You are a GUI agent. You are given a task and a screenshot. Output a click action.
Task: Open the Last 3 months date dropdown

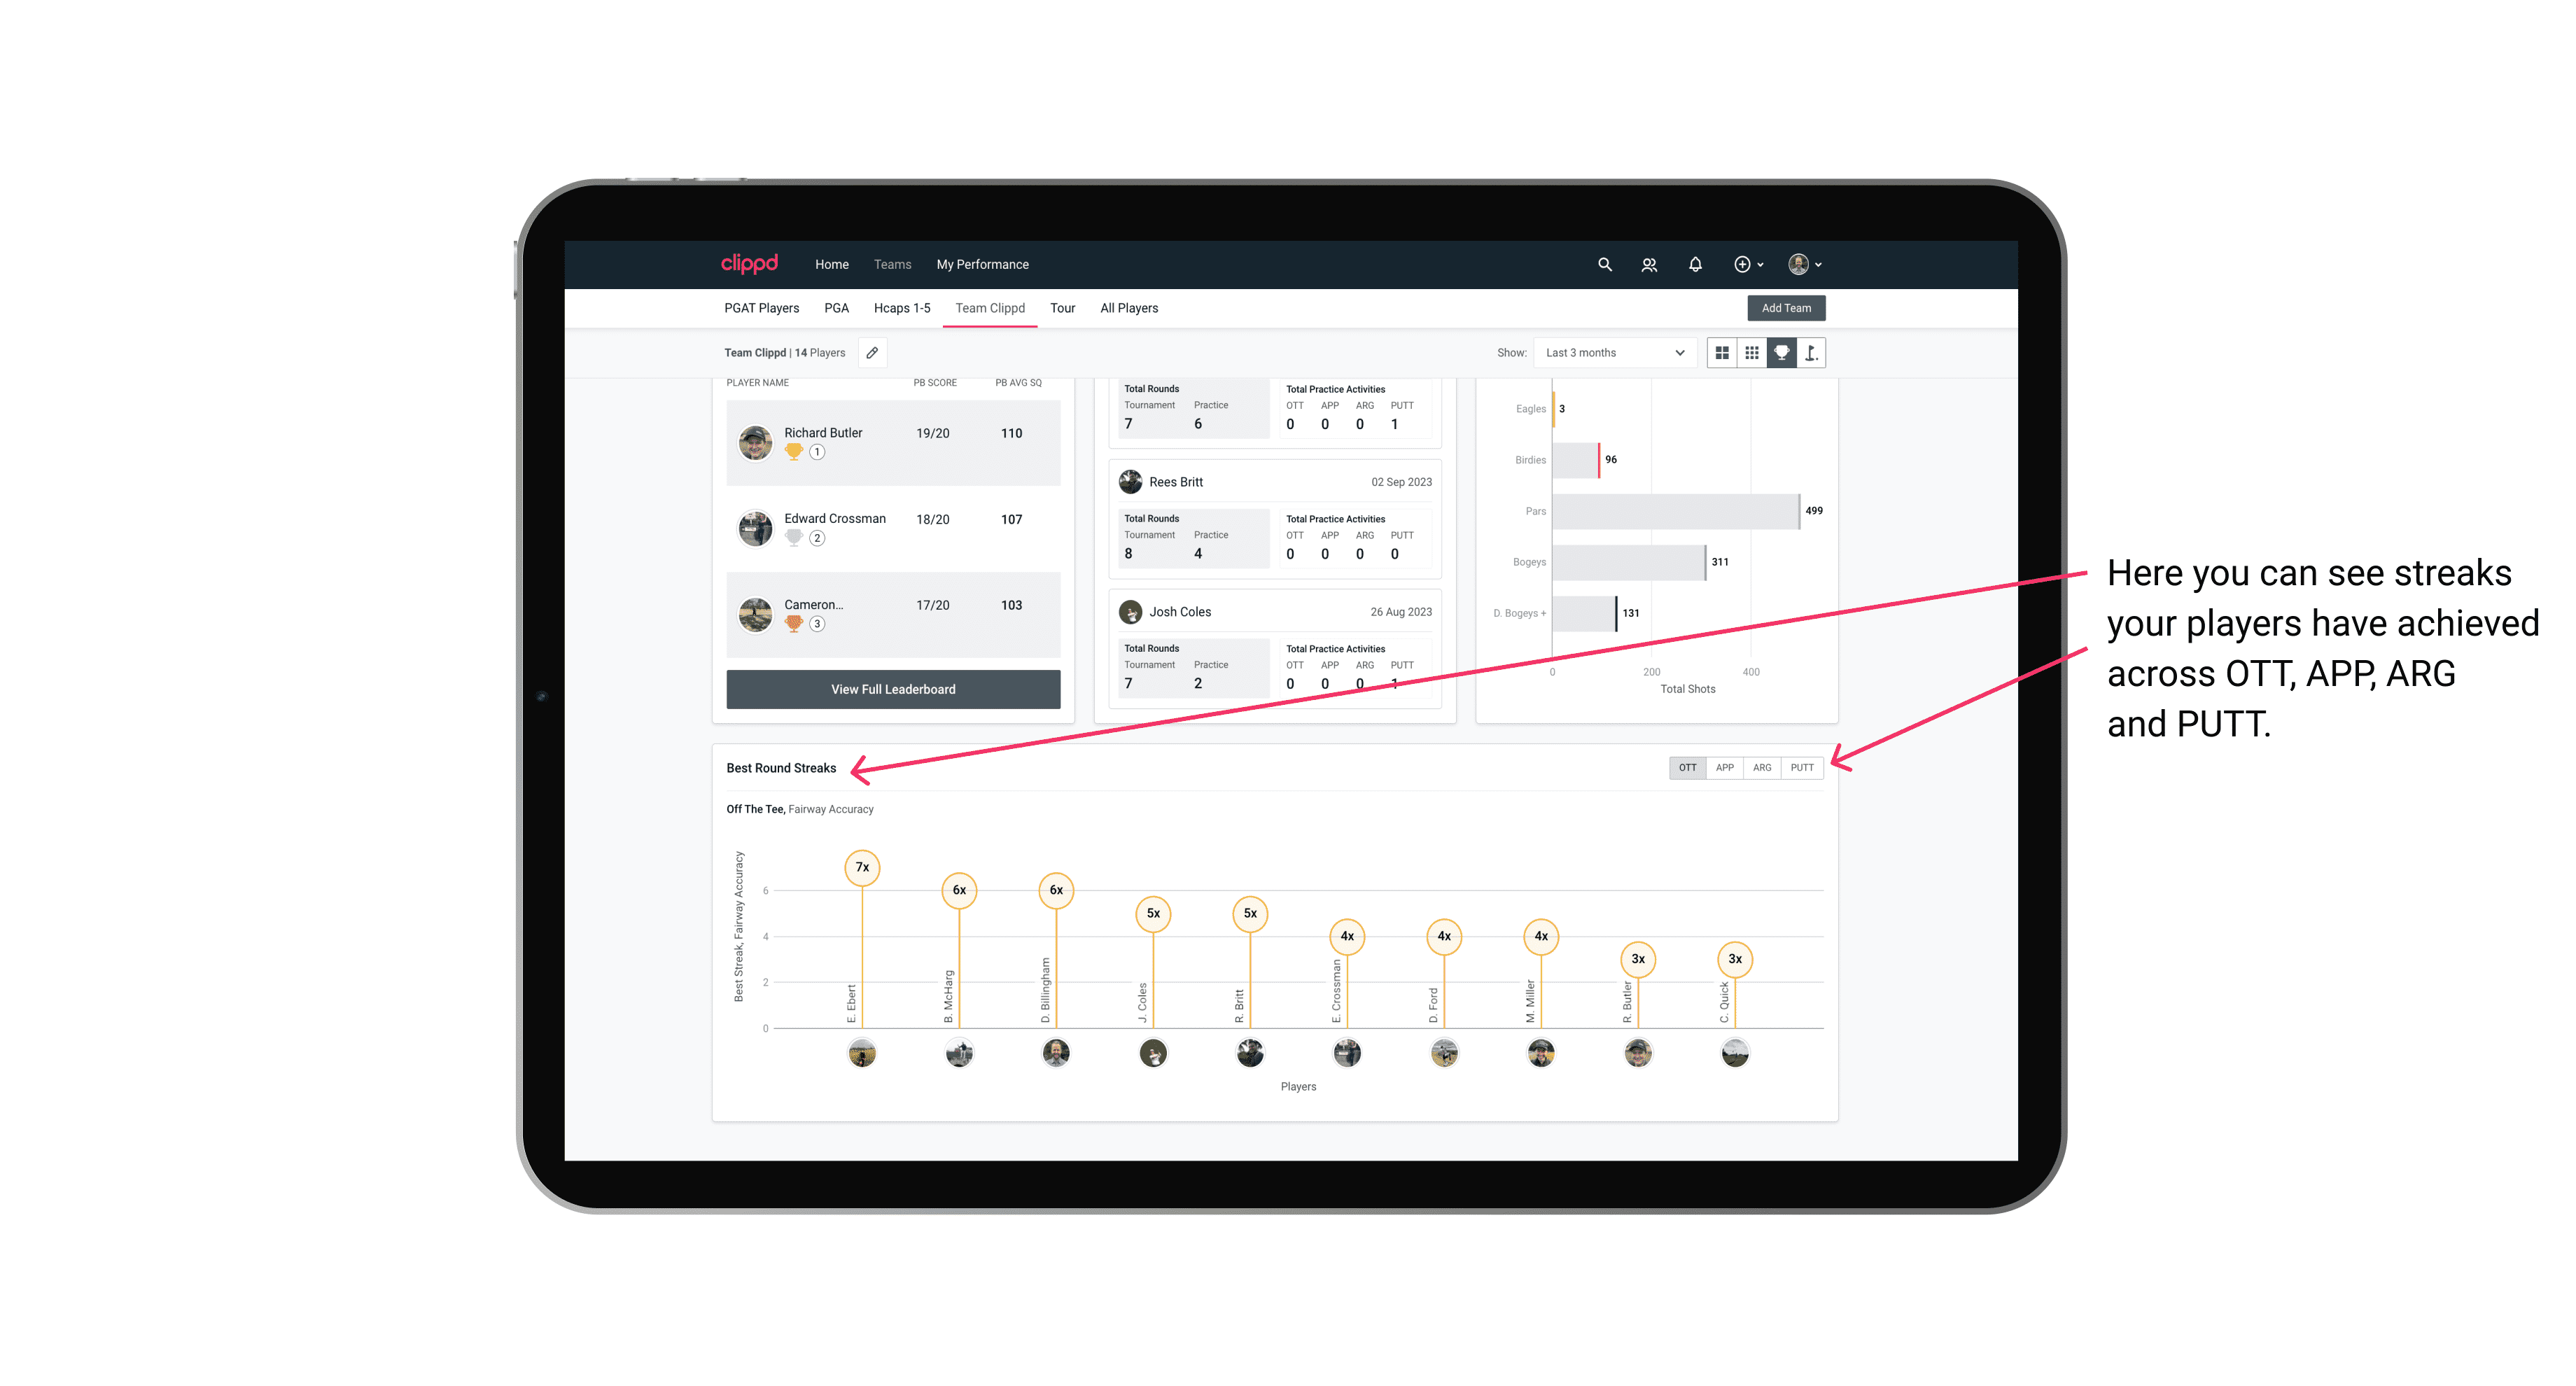(1611, 353)
